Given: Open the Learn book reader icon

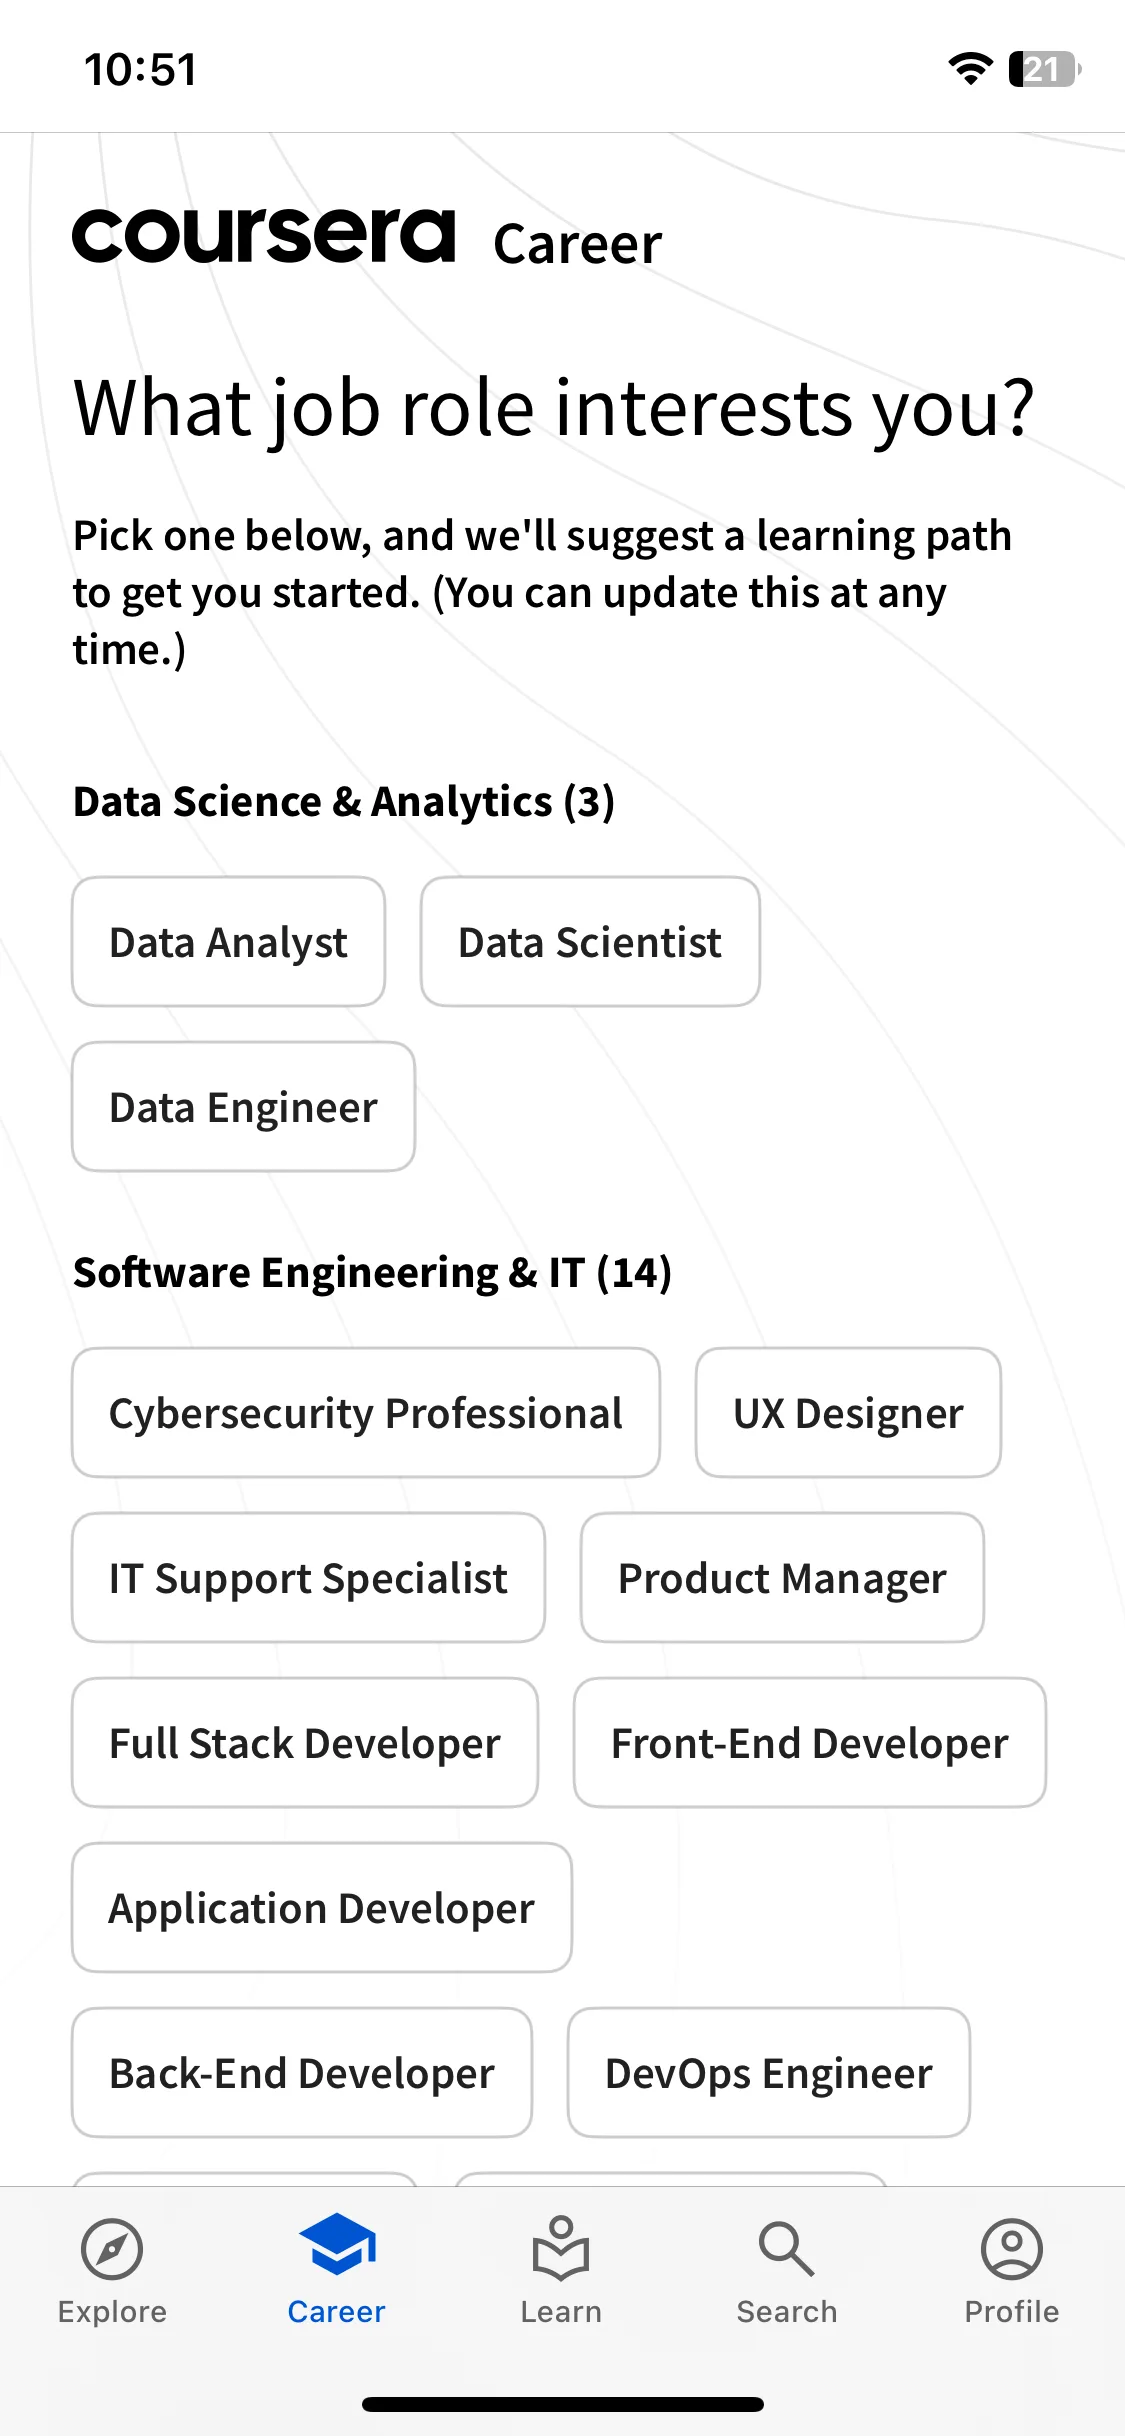Looking at the screenshot, I should pyautogui.click(x=561, y=2248).
